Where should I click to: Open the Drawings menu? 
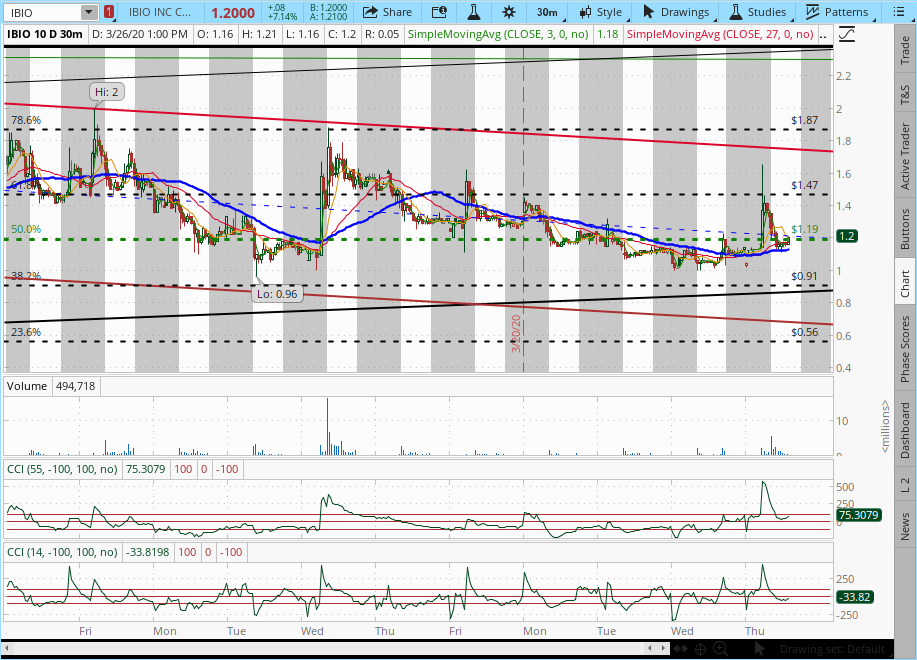(675, 12)
